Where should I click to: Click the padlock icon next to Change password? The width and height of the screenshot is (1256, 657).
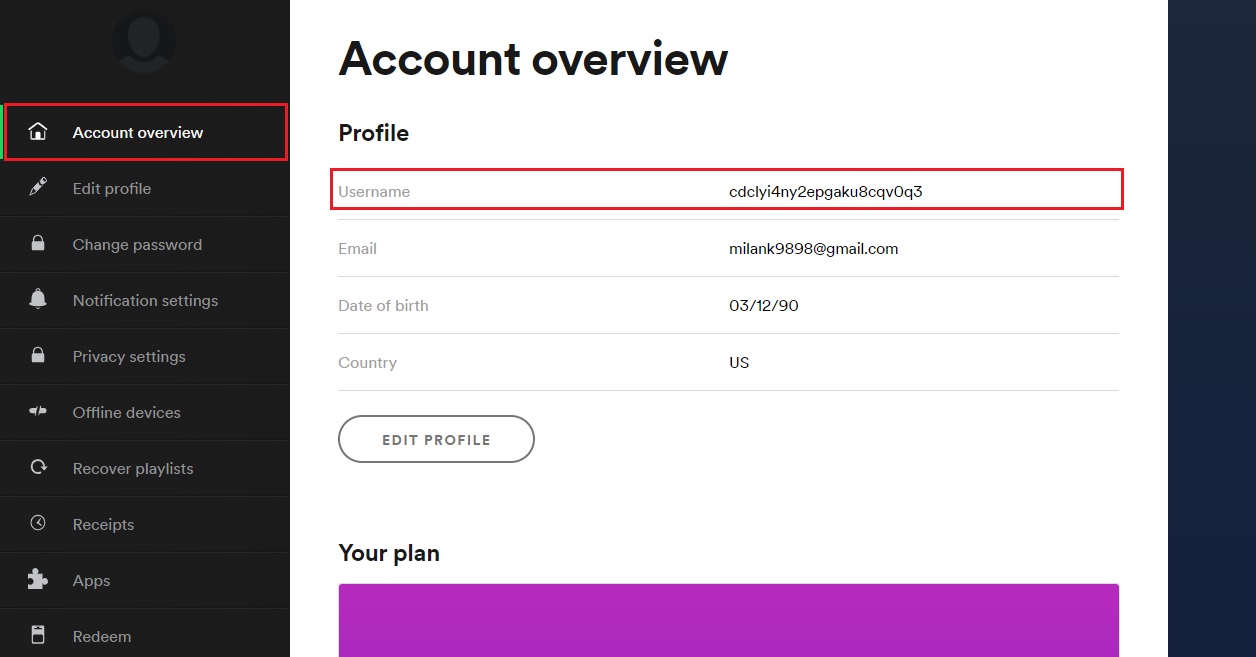[x=38, y=244]
